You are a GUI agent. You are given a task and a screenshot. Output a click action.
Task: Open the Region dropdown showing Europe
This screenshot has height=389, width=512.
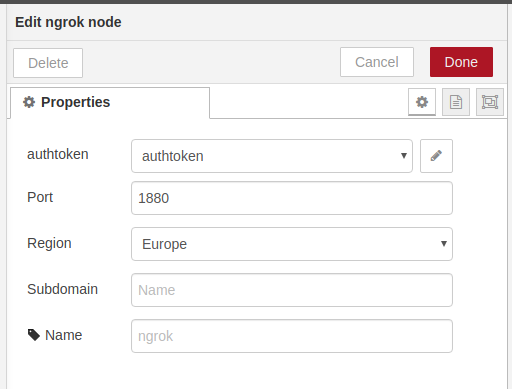point(292,244)
